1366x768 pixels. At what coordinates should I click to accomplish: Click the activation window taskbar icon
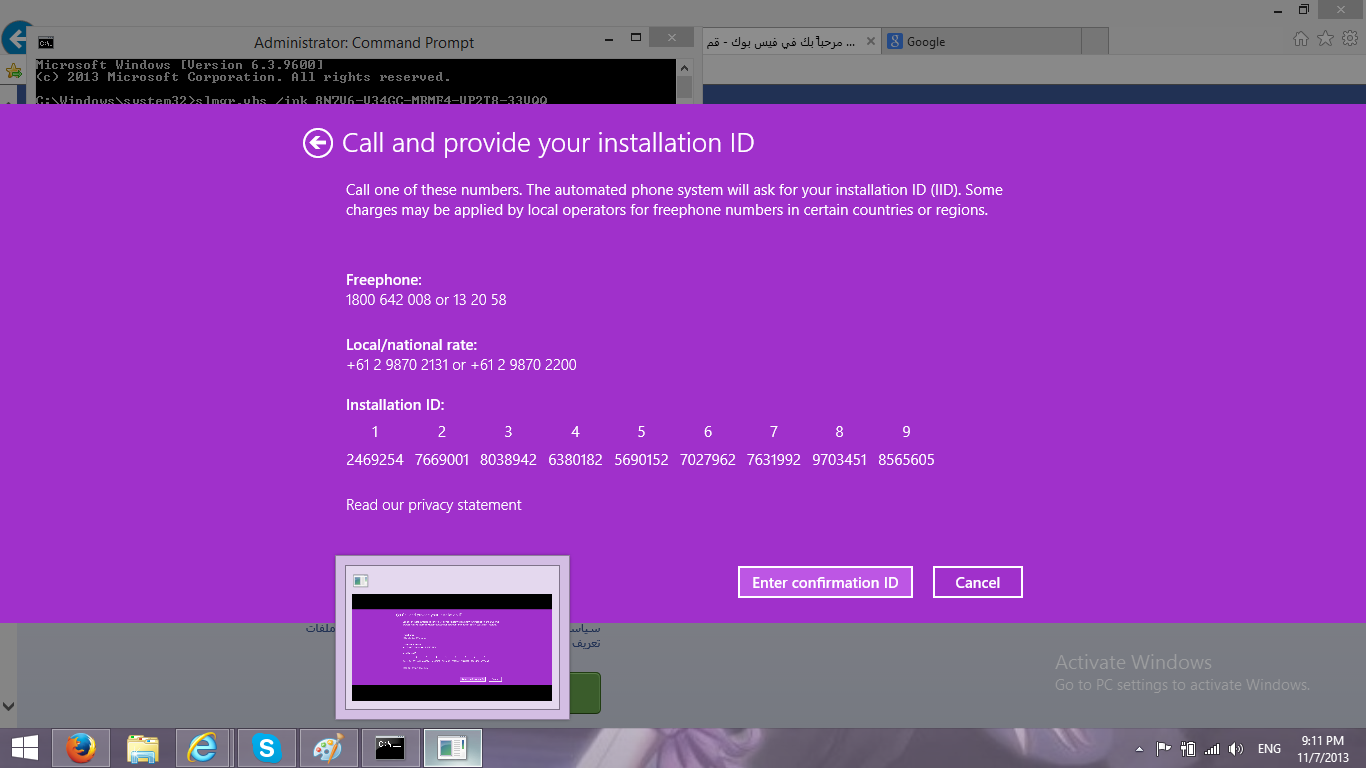[453, 748]
